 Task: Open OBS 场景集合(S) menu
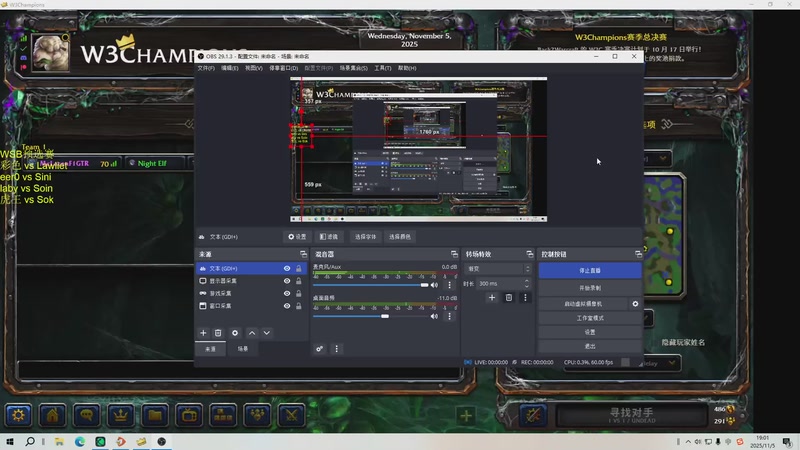tap(354, 68)
